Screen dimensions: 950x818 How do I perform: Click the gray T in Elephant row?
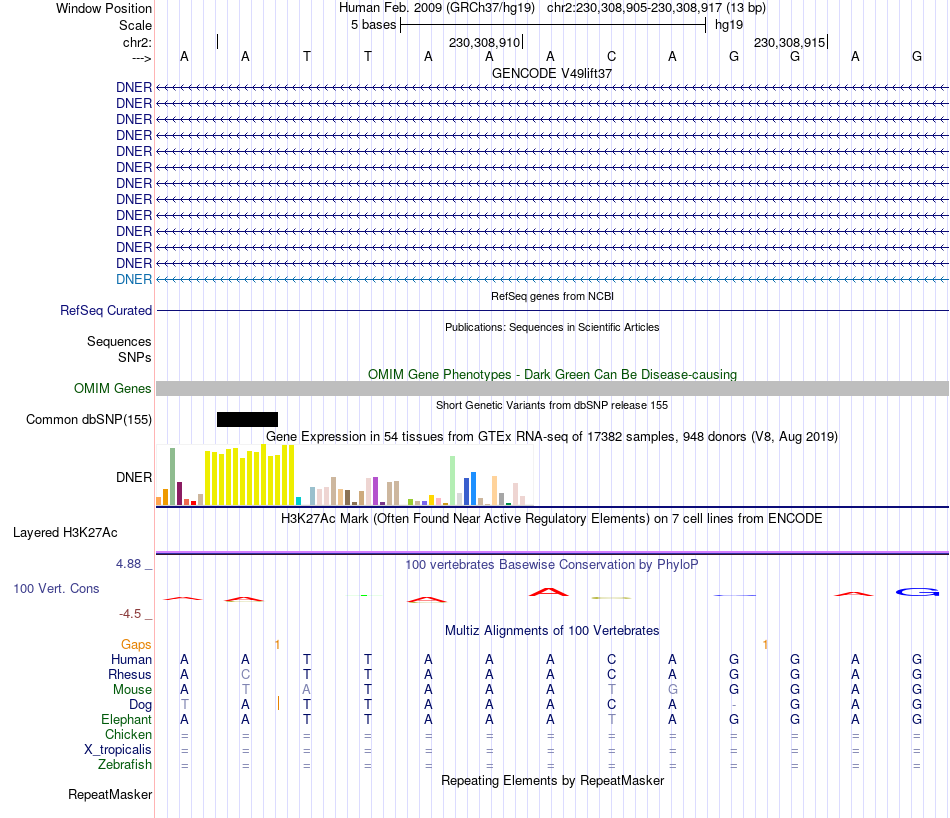tap(611, 719)
